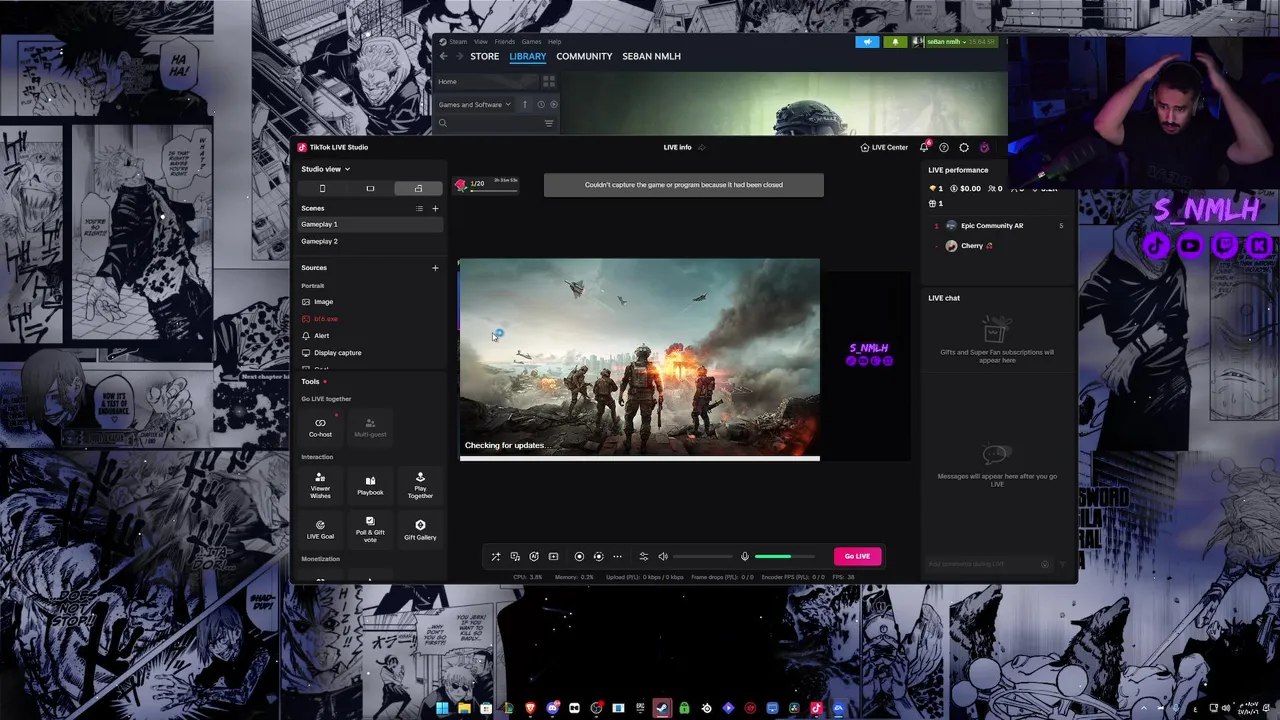Open the LIVE Goal tool
Viewport: 1280px width, 720px height.
tap(320, 529)
